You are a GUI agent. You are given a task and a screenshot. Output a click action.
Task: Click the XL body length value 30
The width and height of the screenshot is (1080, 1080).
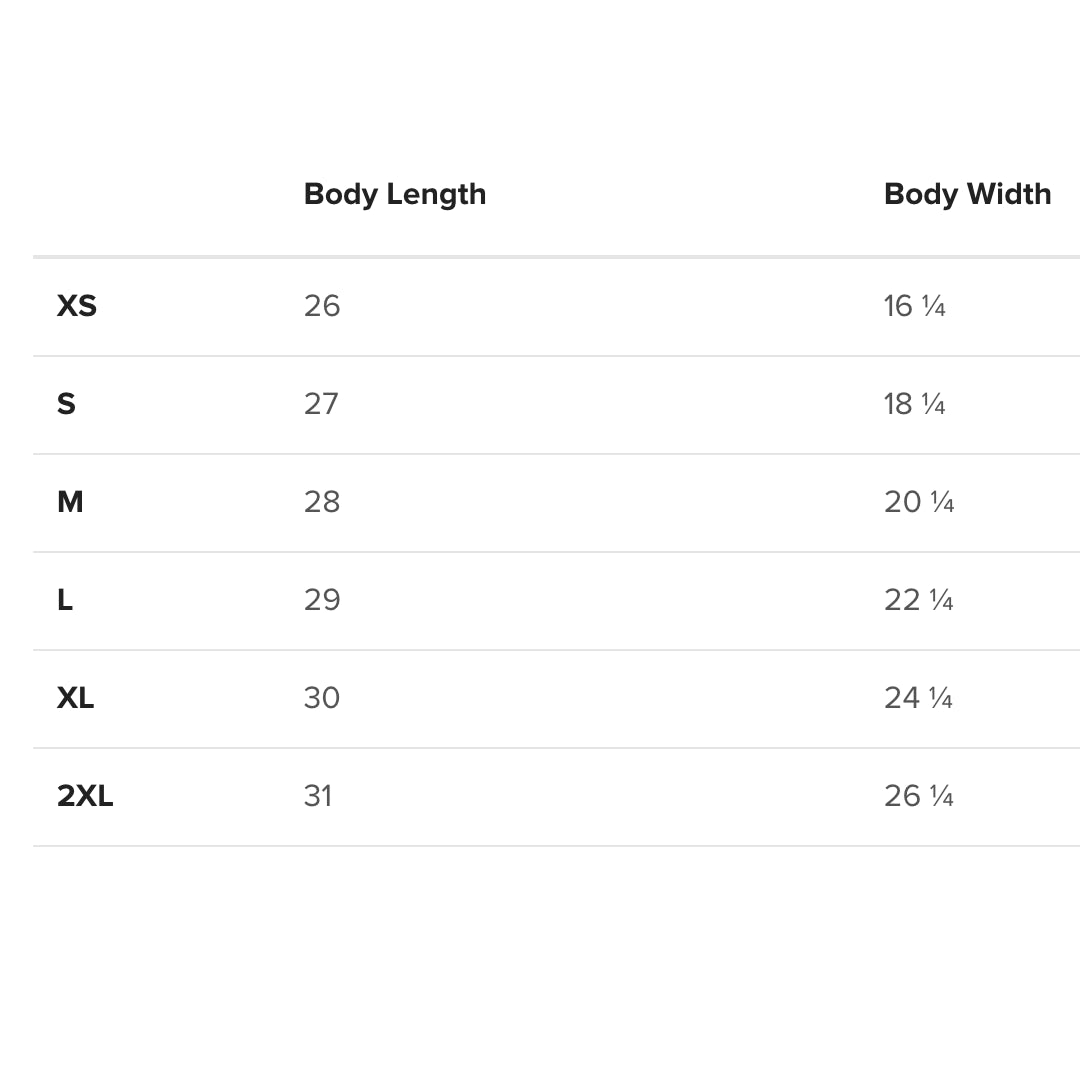322,698
